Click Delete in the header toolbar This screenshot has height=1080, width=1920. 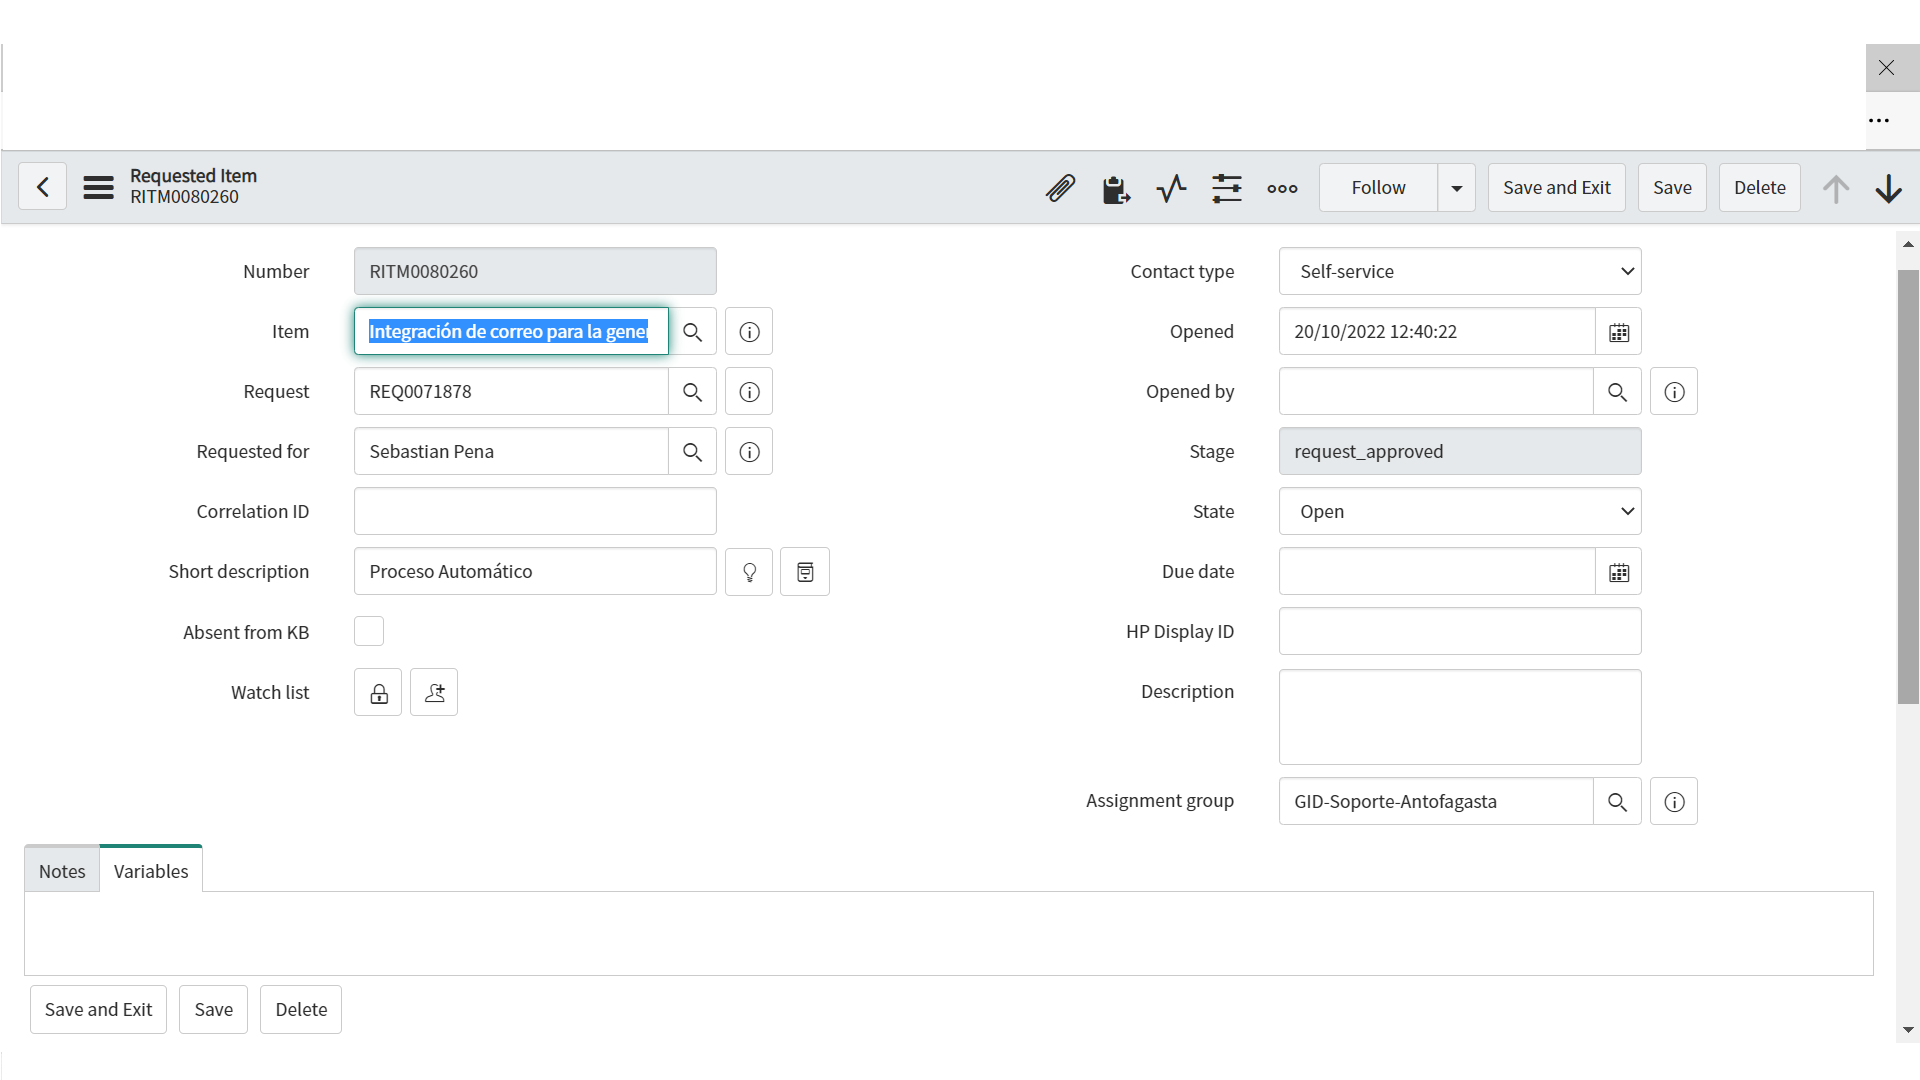1759,188
